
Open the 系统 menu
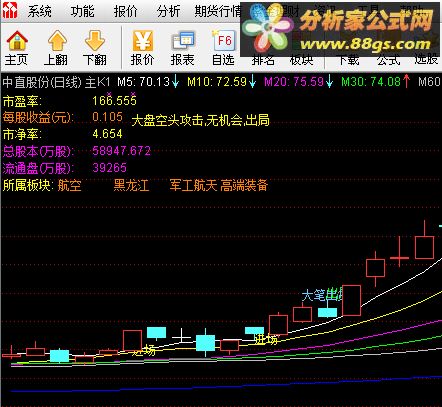click(x=39, y=11)
